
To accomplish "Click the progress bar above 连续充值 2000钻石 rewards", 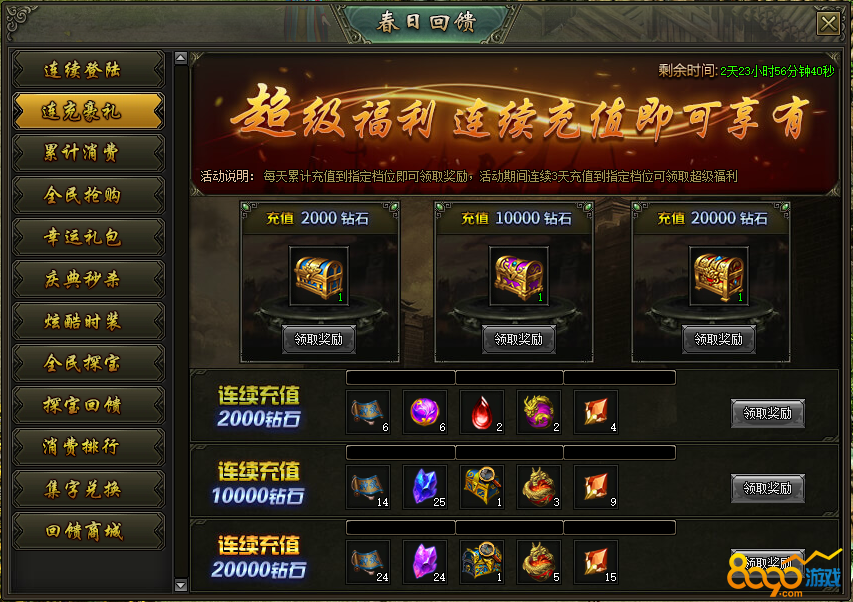I will (511, 377).
